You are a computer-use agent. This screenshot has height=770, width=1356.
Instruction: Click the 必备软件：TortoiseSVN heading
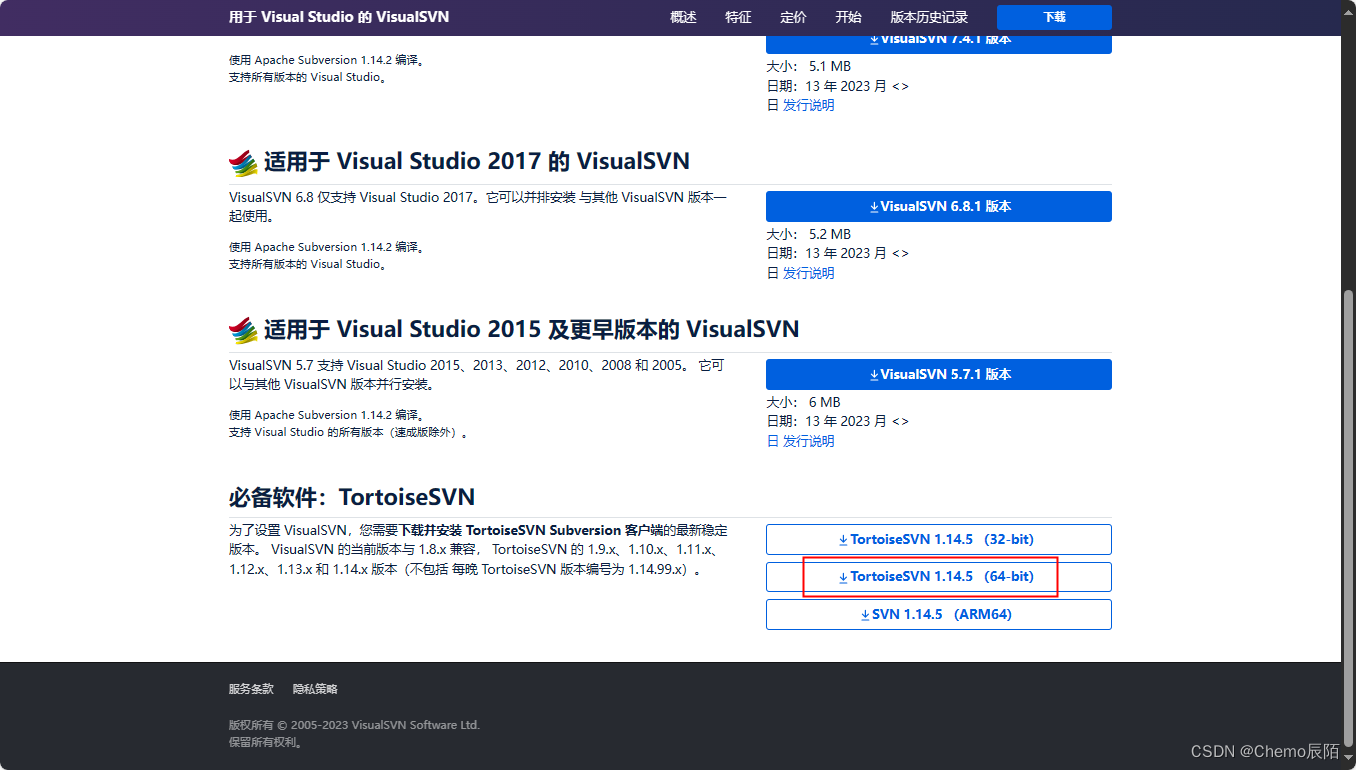point(352,497)
